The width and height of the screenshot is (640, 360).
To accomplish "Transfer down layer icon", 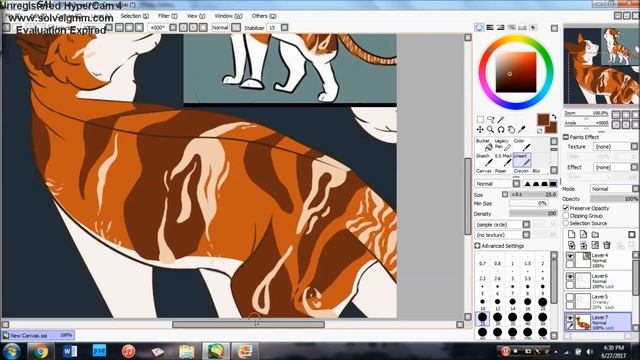I will click(571, 245).
